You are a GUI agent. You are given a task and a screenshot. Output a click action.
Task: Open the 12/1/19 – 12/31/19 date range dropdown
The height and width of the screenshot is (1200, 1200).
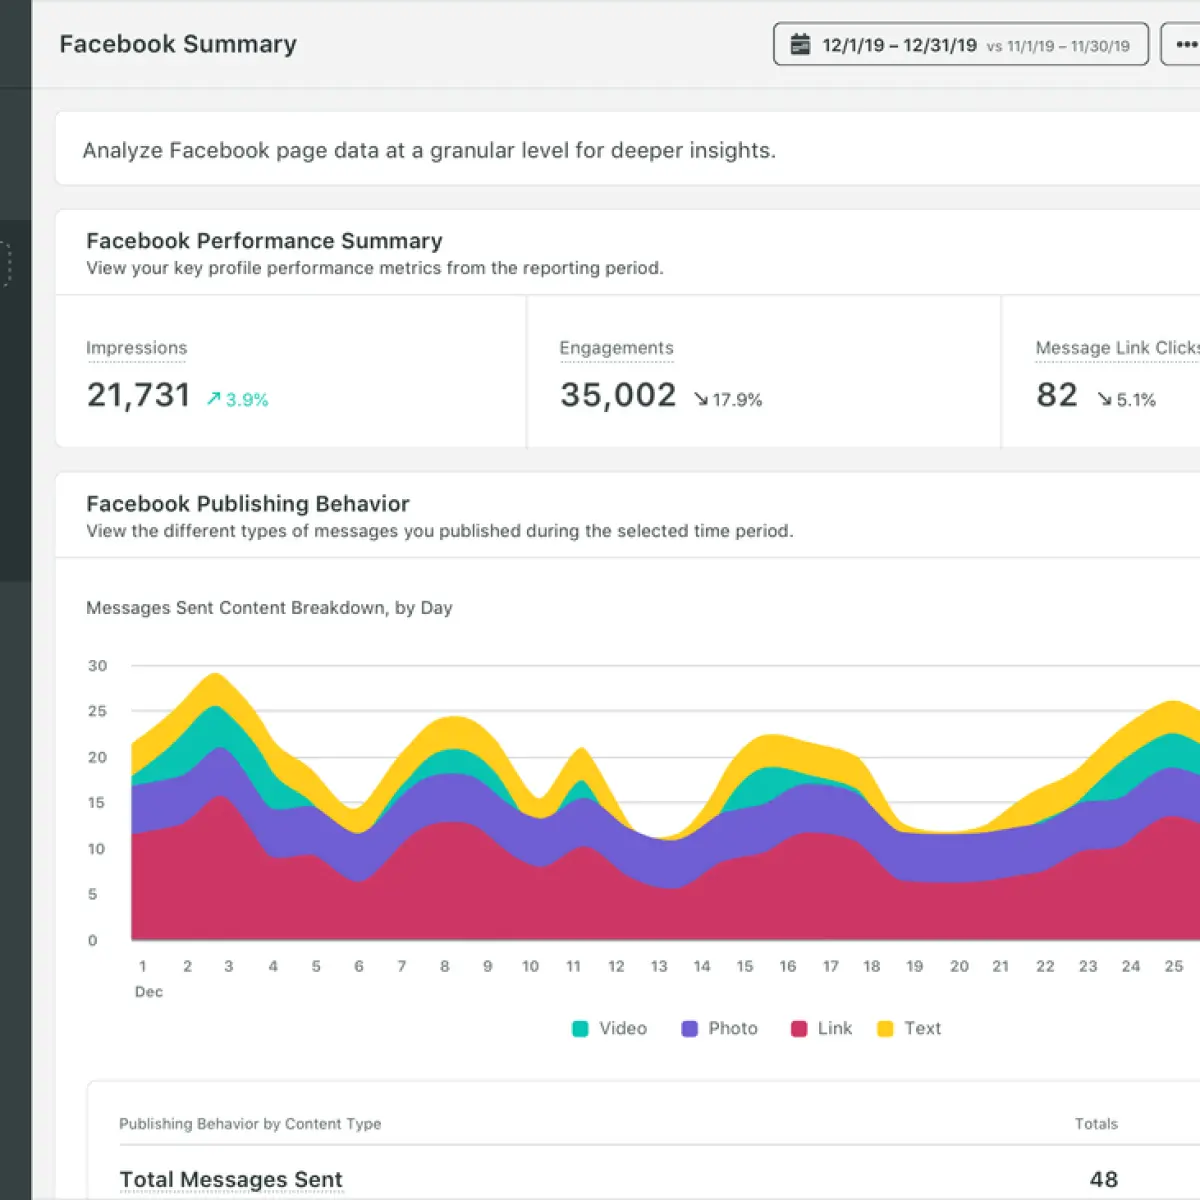tap(961, 44)
